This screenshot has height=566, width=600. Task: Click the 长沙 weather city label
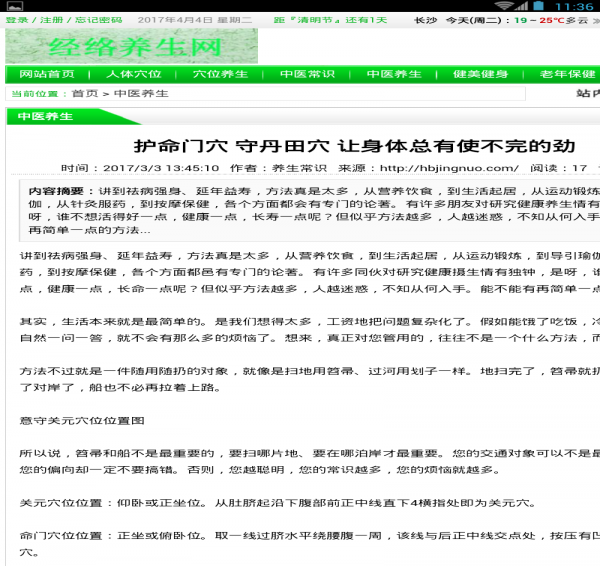426,20
